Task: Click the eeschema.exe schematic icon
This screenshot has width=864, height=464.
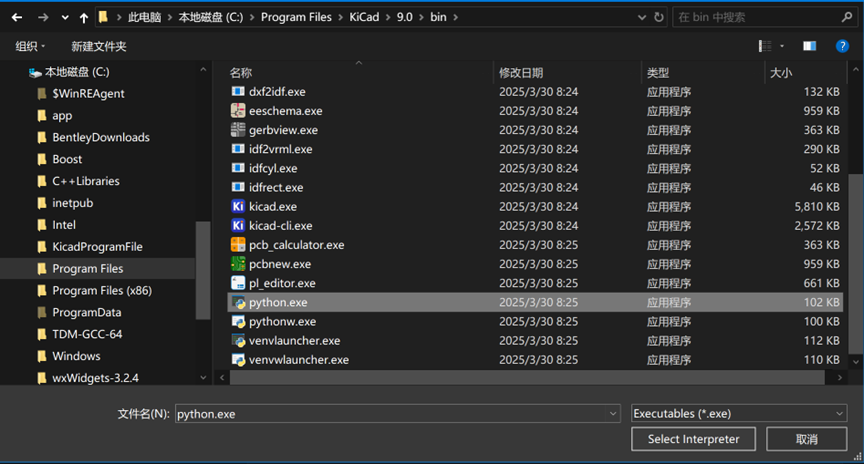Action: tap(238, 111)
